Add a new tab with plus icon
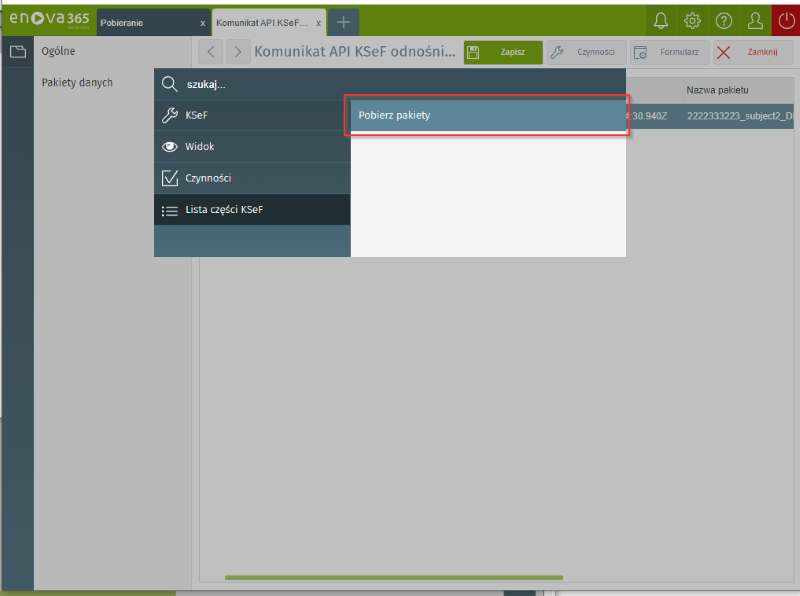This screenshot has height=596, width=800. coord(343,22)
